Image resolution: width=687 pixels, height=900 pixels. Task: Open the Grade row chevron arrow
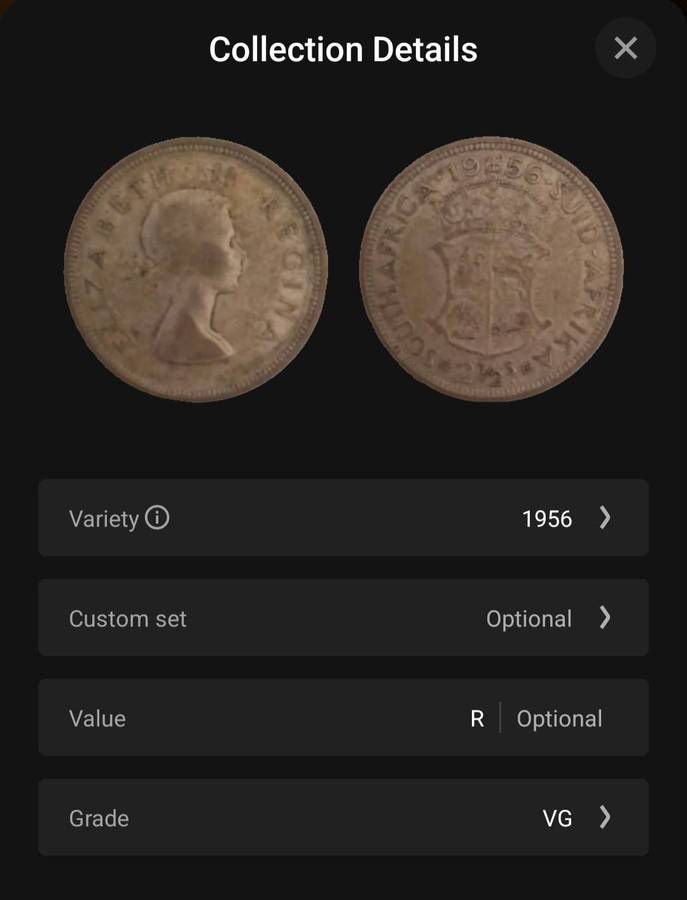pos(604,818)
